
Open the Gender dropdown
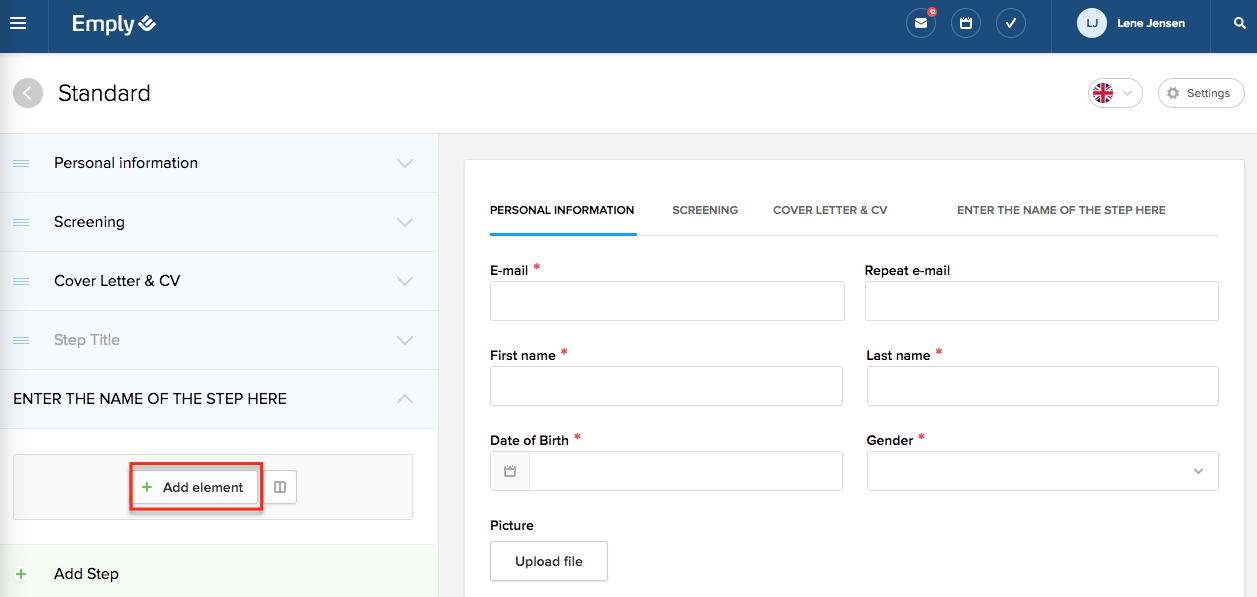[1043, 471]
